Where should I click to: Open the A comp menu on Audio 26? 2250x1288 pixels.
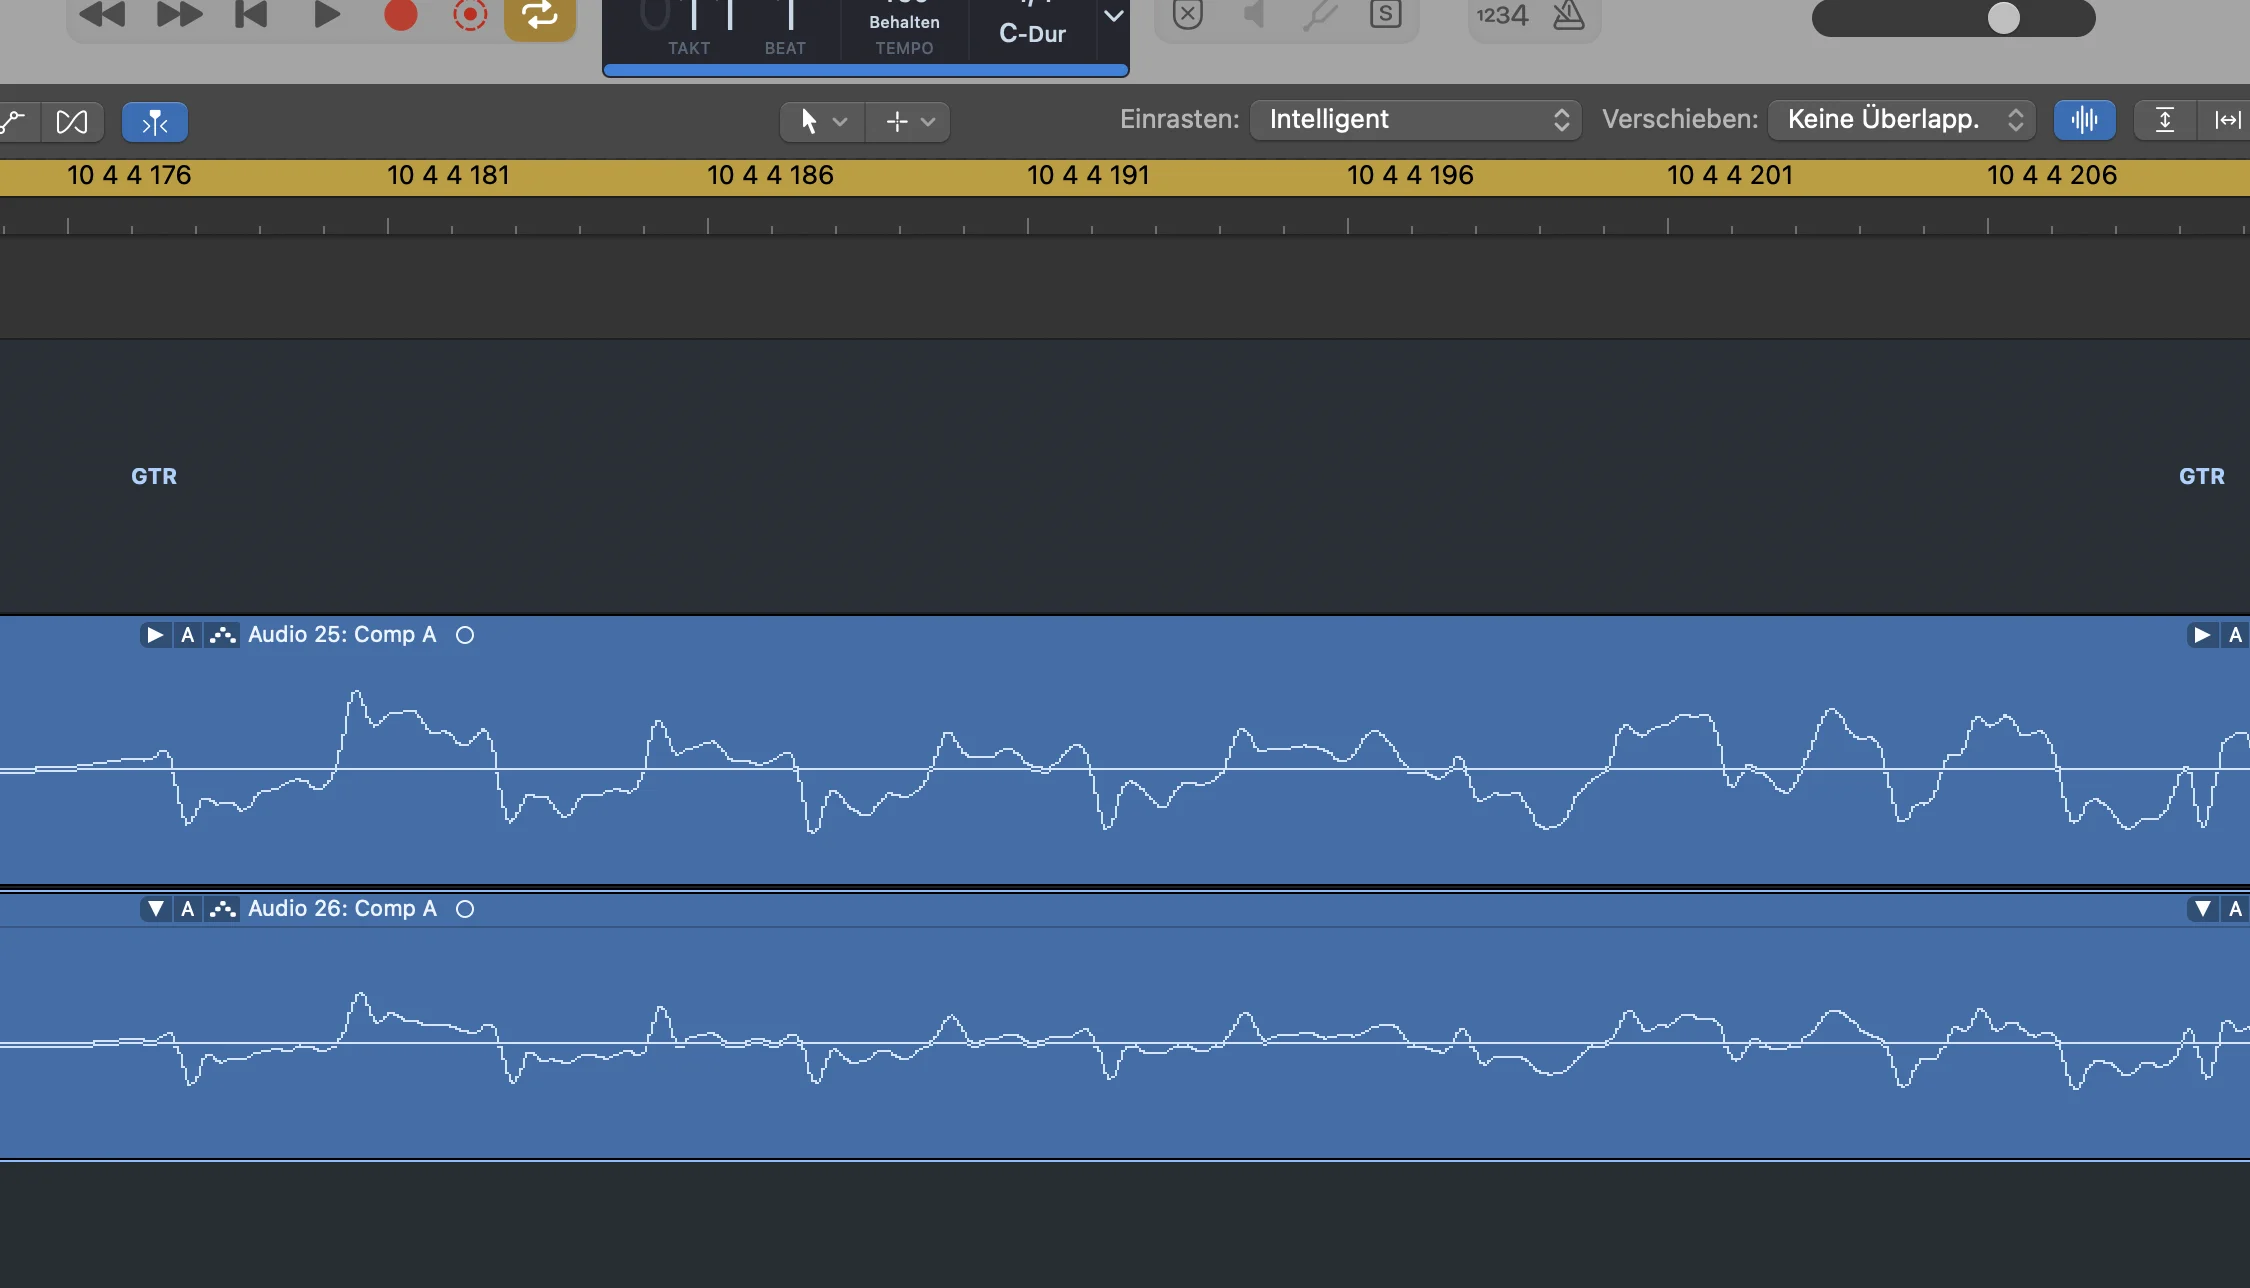(187, 909)
